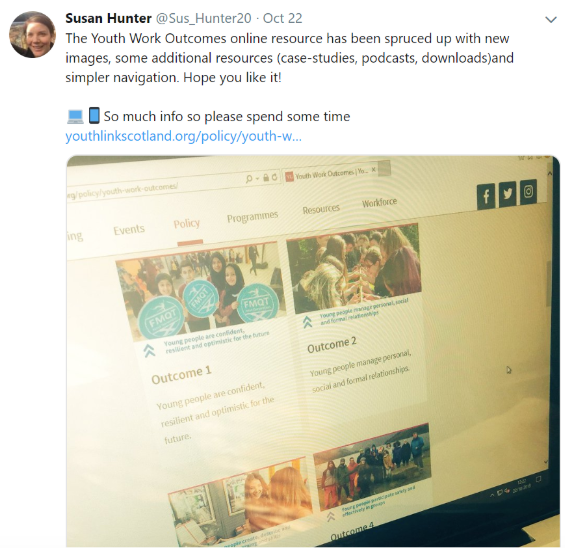565x548 pixels.
Task: Close the Youth Work Outcomes browser tab
Action: click(373, 169)
